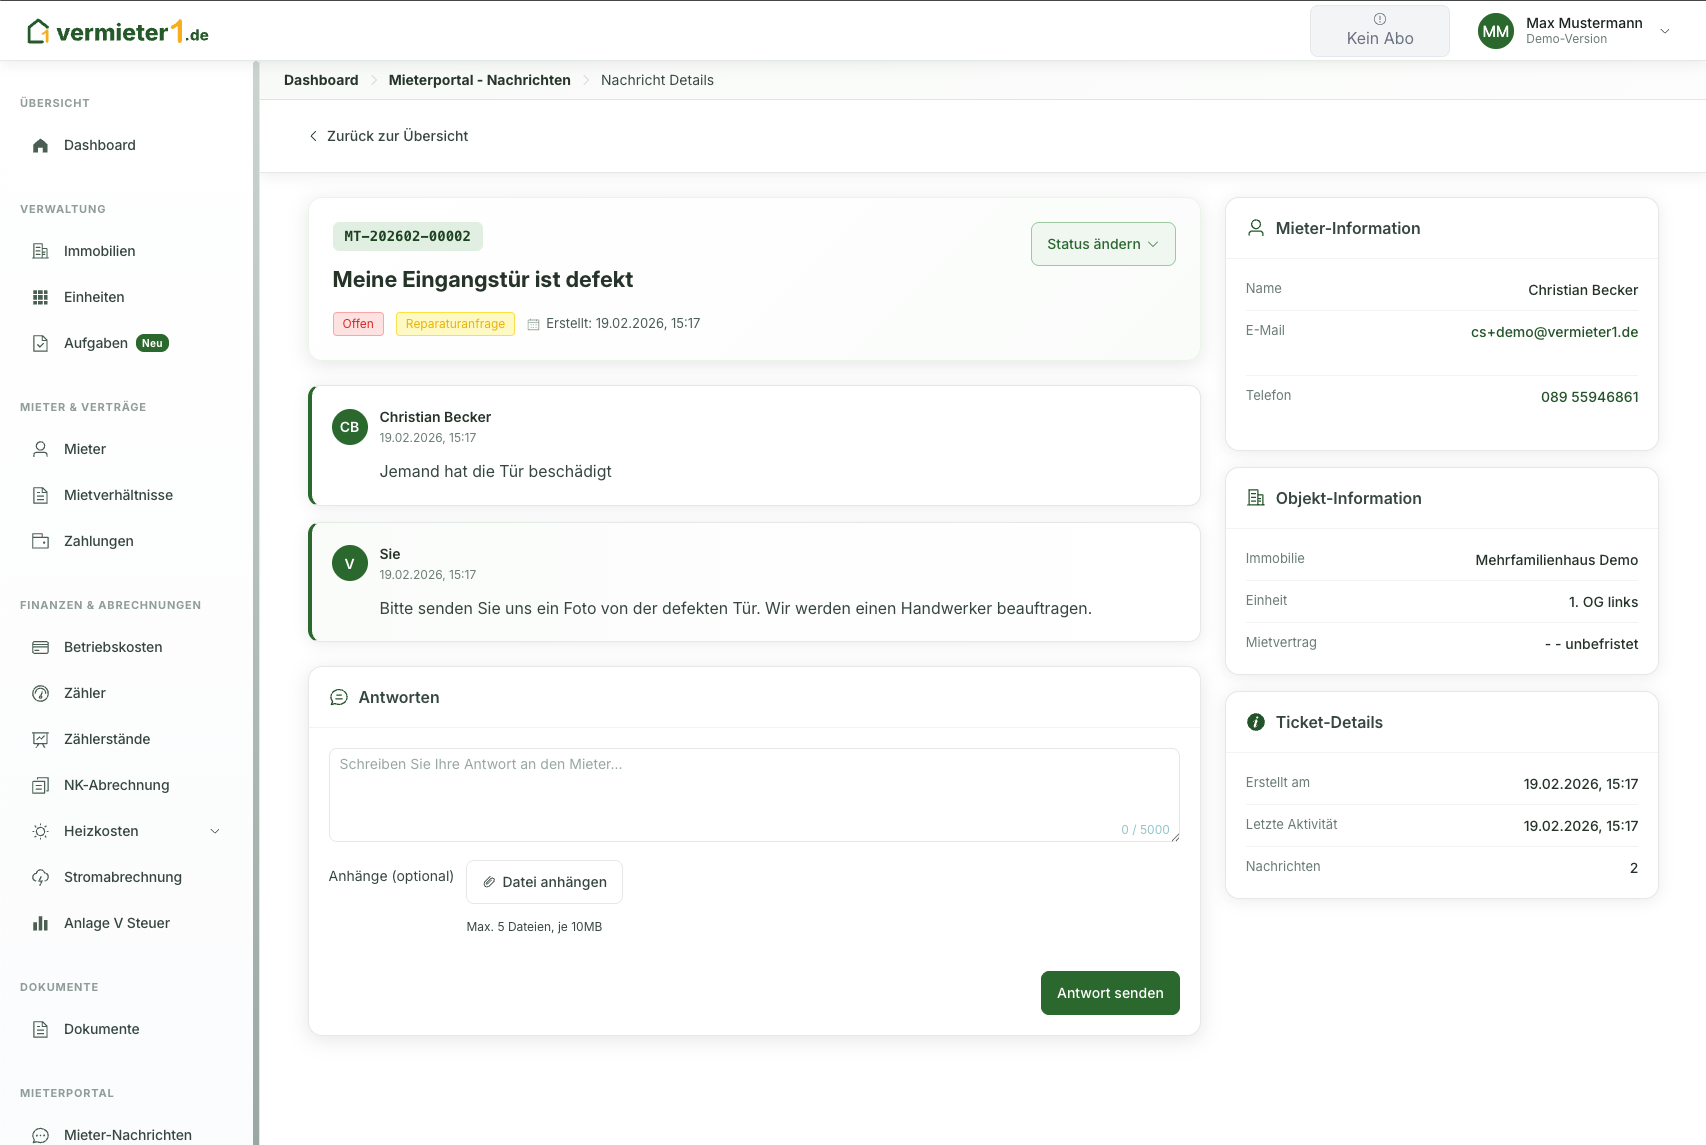This screenshot has height=1145, width=1706.
Task: Click the reply text area to write a message
Action: pyautogui.click(x=754, y=793)
